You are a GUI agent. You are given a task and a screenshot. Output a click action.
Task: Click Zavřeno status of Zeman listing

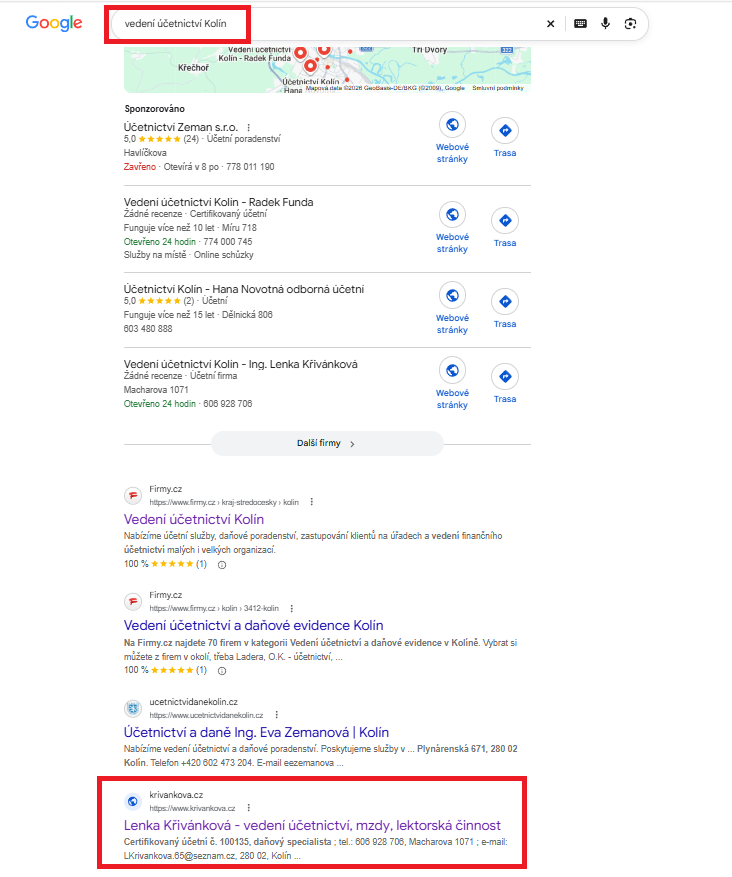pos(140,167)
